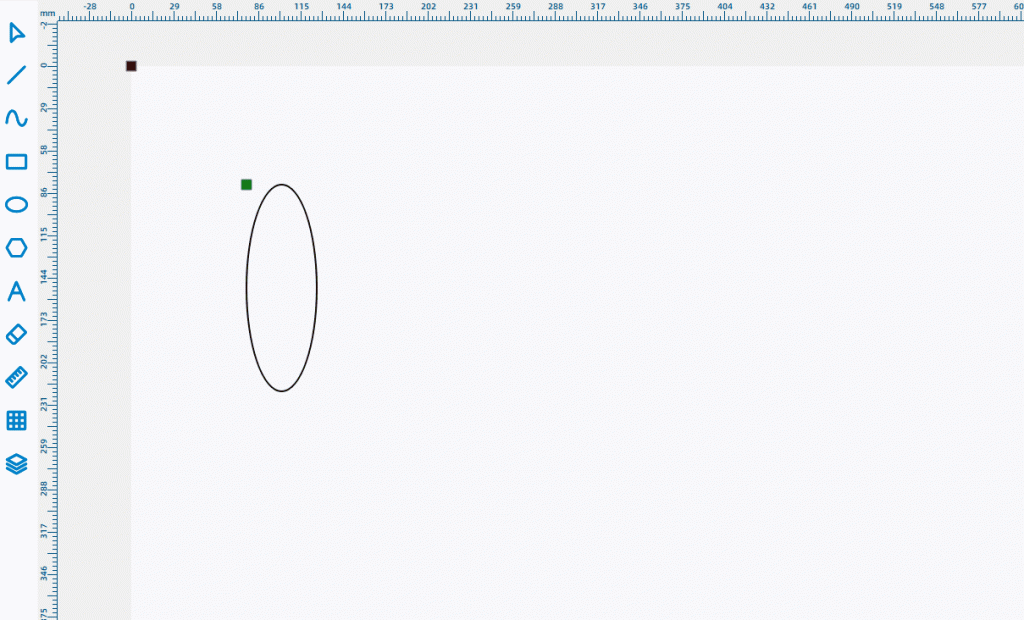Click the 0 mark on the horizontal ruler
1024x620 pixels.
coord(132,7)
